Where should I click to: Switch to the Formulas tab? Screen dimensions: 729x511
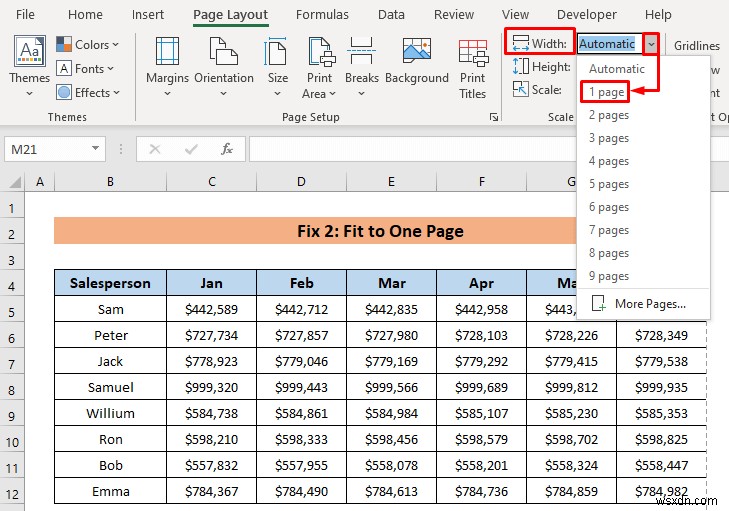click(322, 15)
